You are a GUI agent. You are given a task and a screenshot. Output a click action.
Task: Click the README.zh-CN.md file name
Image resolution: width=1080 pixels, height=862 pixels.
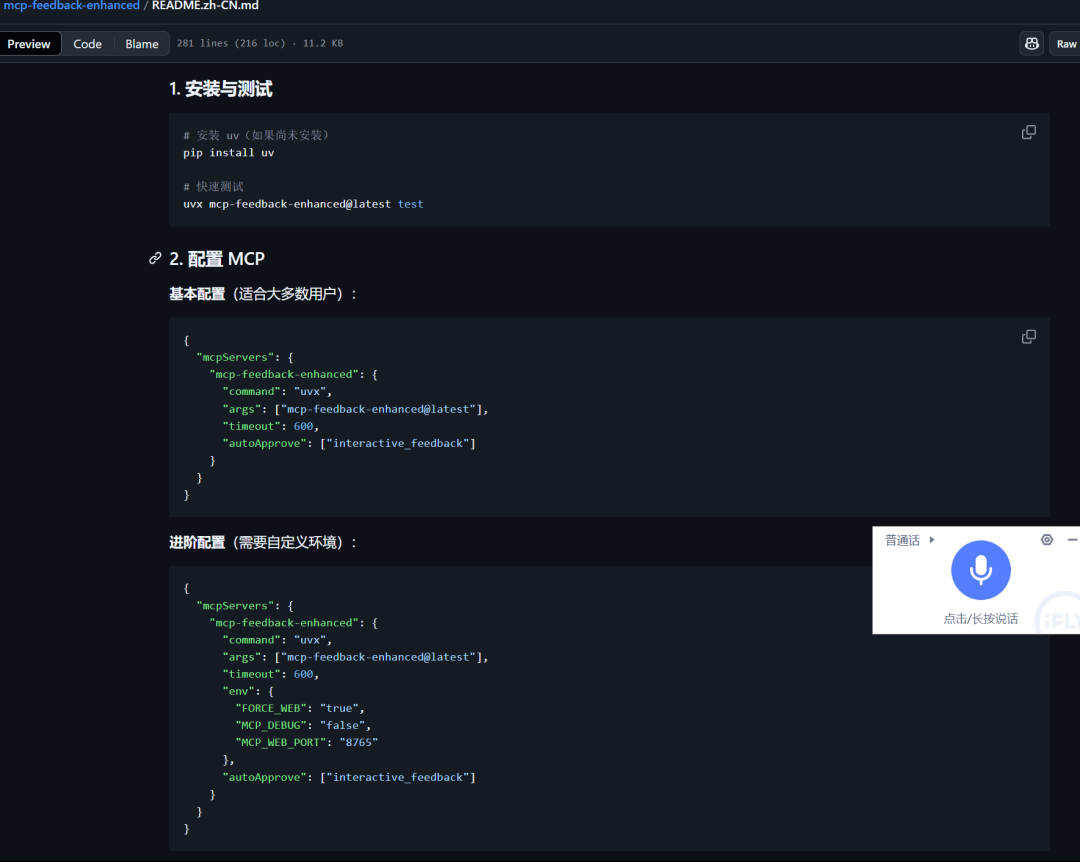[x=205, y=6]
